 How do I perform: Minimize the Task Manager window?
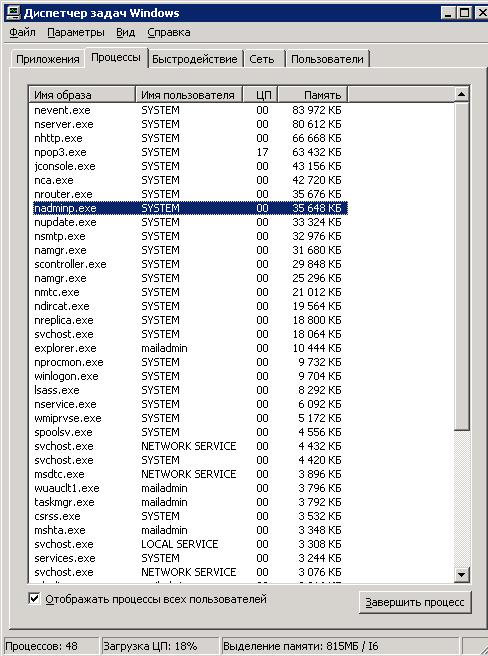448,13
